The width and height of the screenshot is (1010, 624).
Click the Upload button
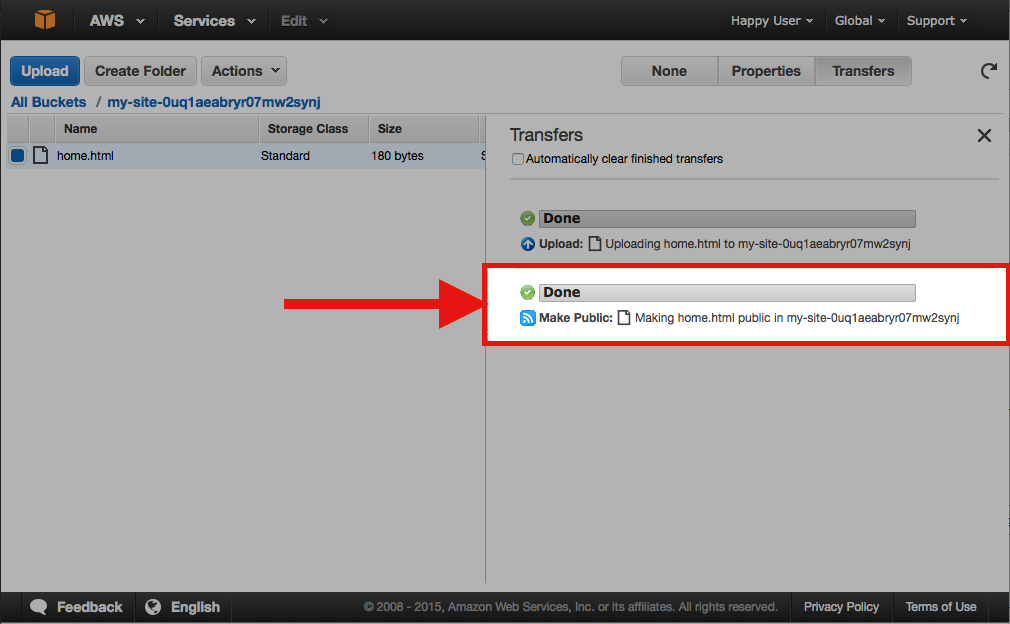point(44,71)
